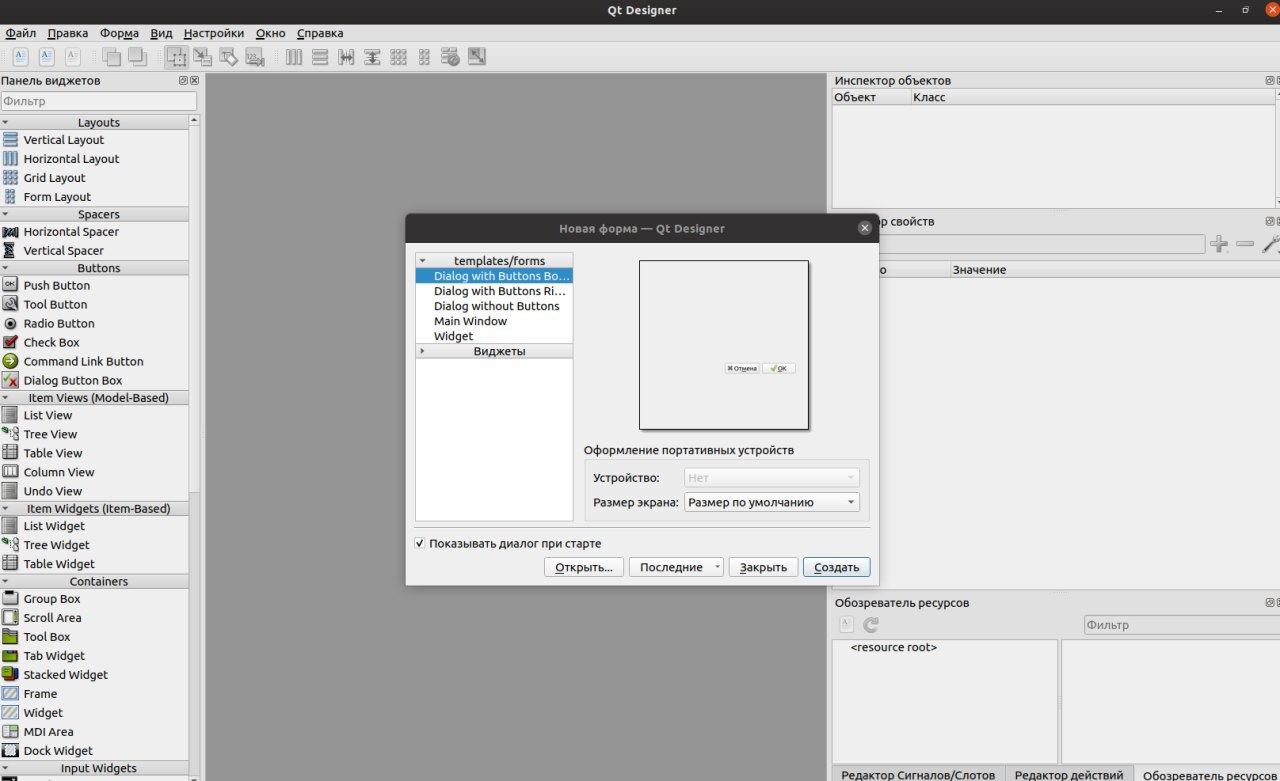Viewport: 1280px width, 781px height.
Task: Close the Новая форма dialog with X
Action: [x=865, y=228]
